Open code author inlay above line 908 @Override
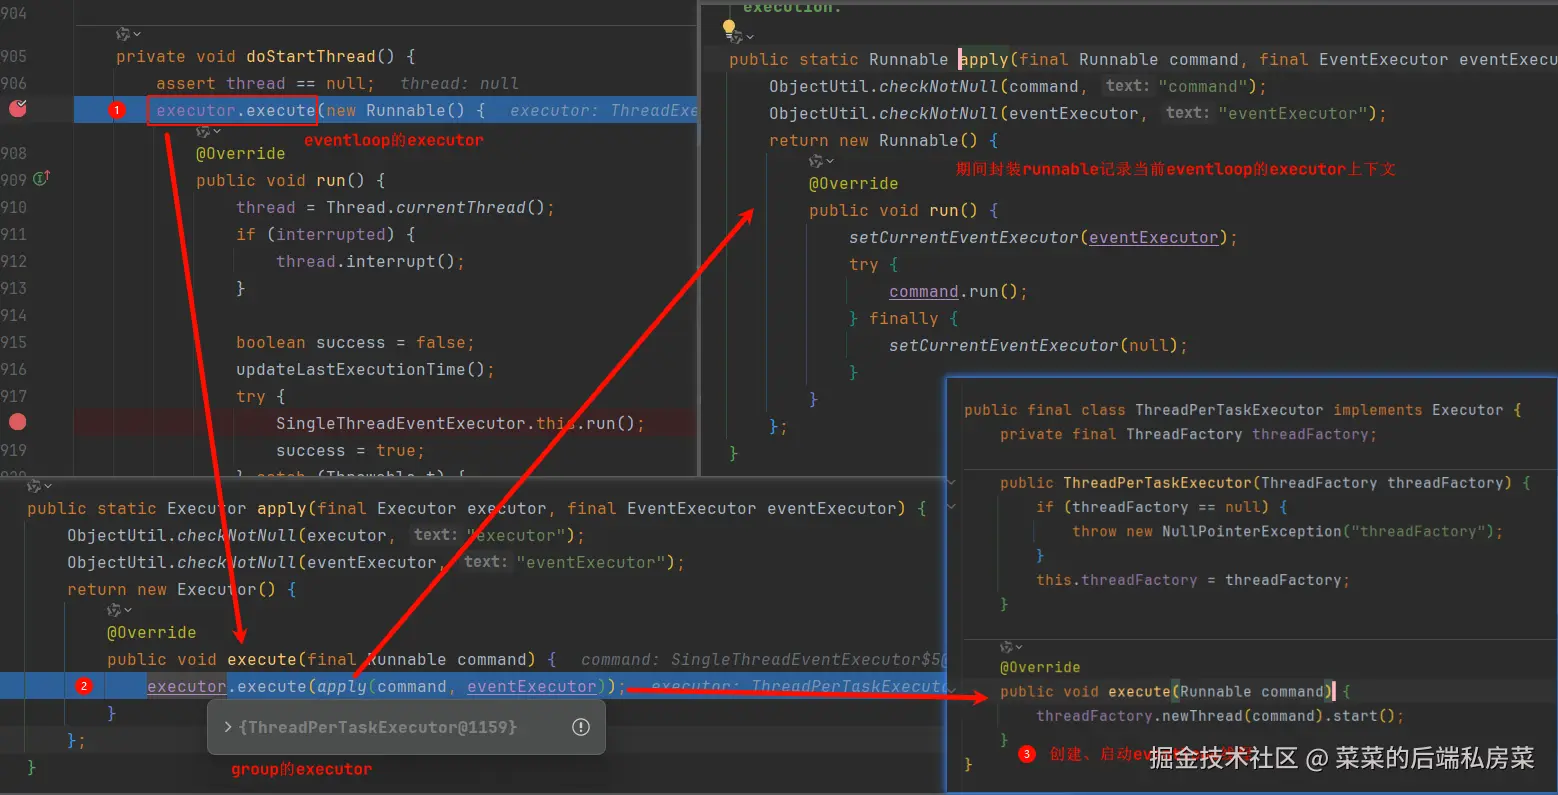Image resolution: width=1558 pixels, height=795 pixels. coord(208,131)
